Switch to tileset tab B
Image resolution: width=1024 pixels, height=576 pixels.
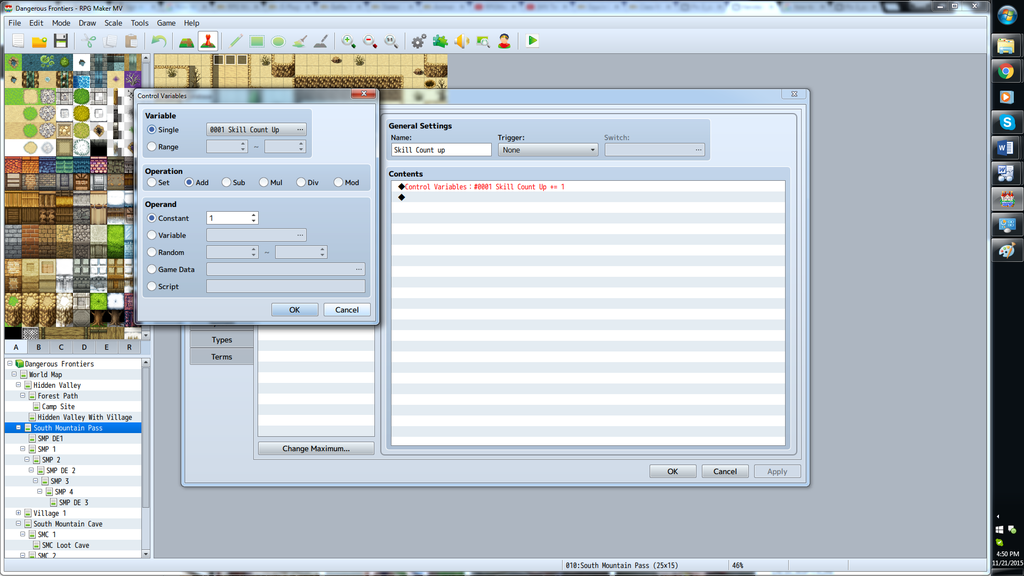(39, 347)
